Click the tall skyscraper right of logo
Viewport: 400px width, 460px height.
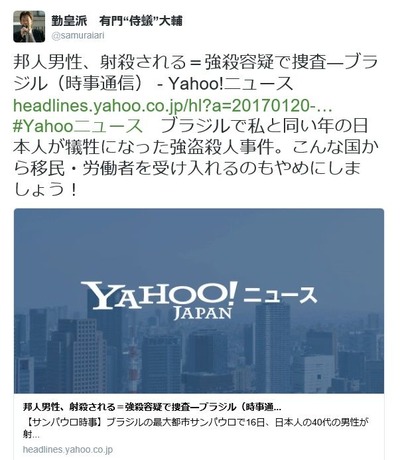pos(273,347)
